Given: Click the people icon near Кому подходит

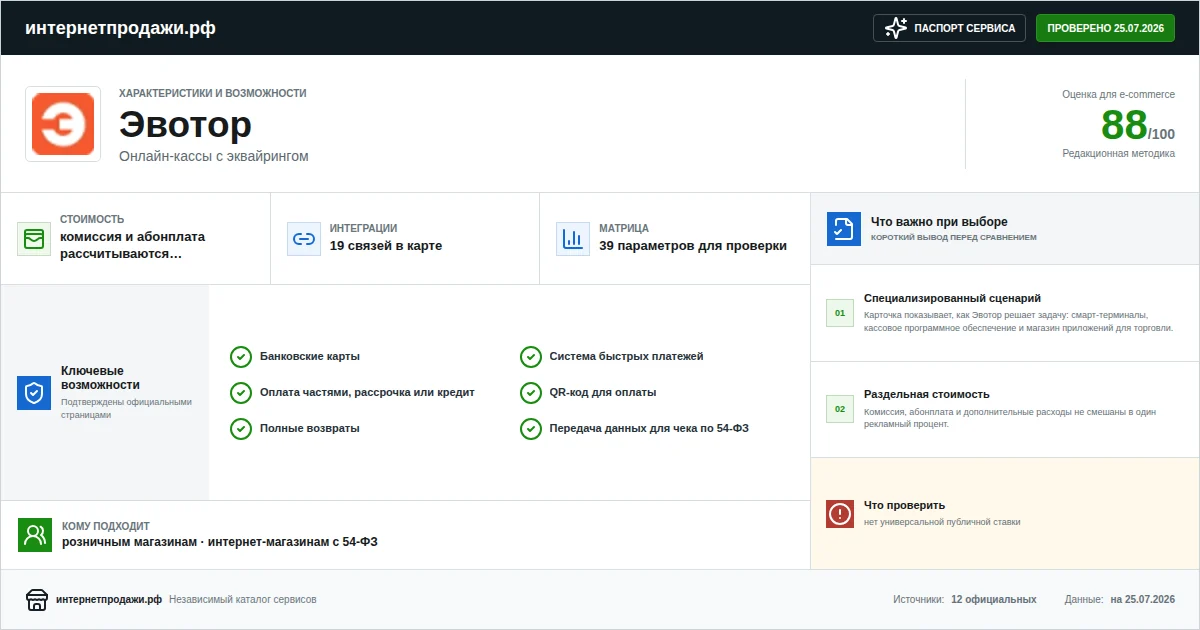Looking at the screenshot, I should point(35,535).
